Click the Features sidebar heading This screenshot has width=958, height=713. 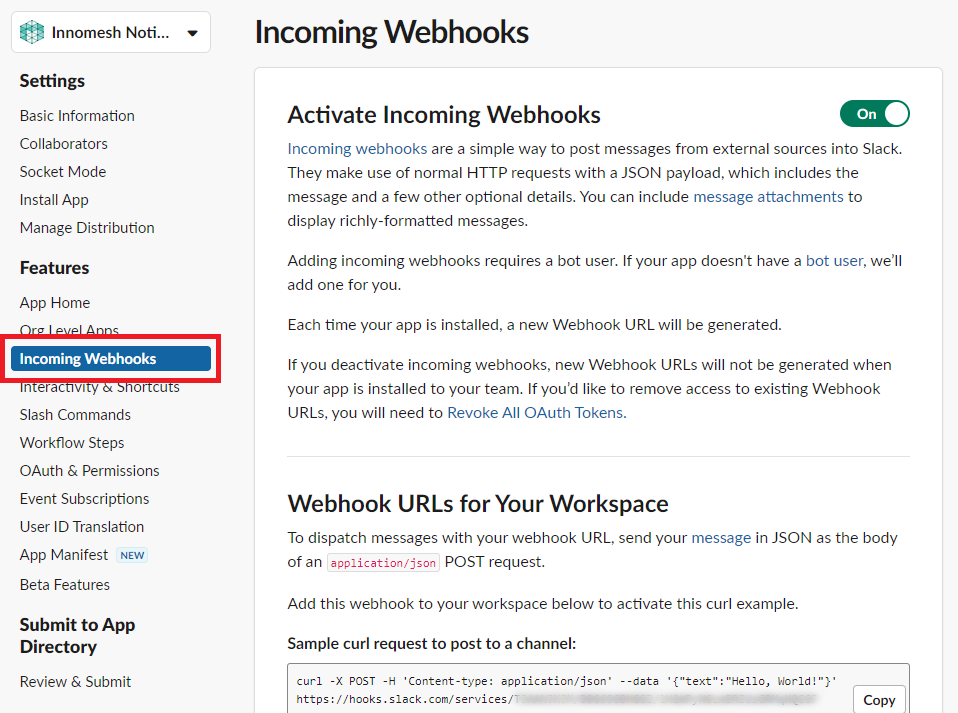54,268
